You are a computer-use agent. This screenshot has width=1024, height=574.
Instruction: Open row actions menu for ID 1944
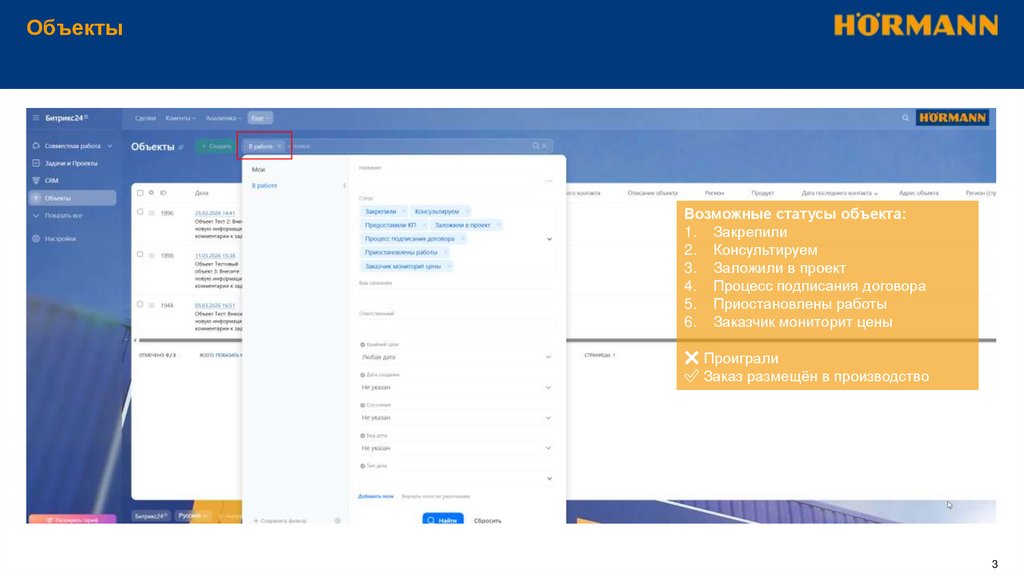click(x=152, y=305)
